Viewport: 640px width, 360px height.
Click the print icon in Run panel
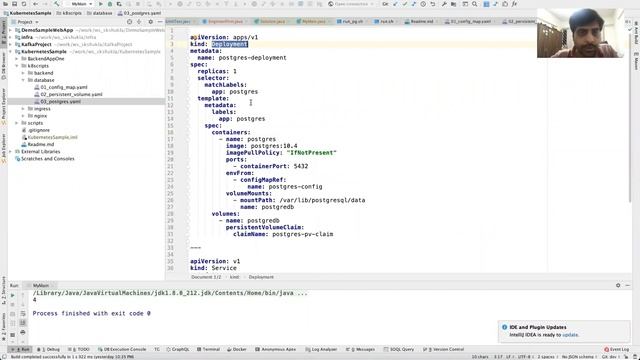[22, 332]
